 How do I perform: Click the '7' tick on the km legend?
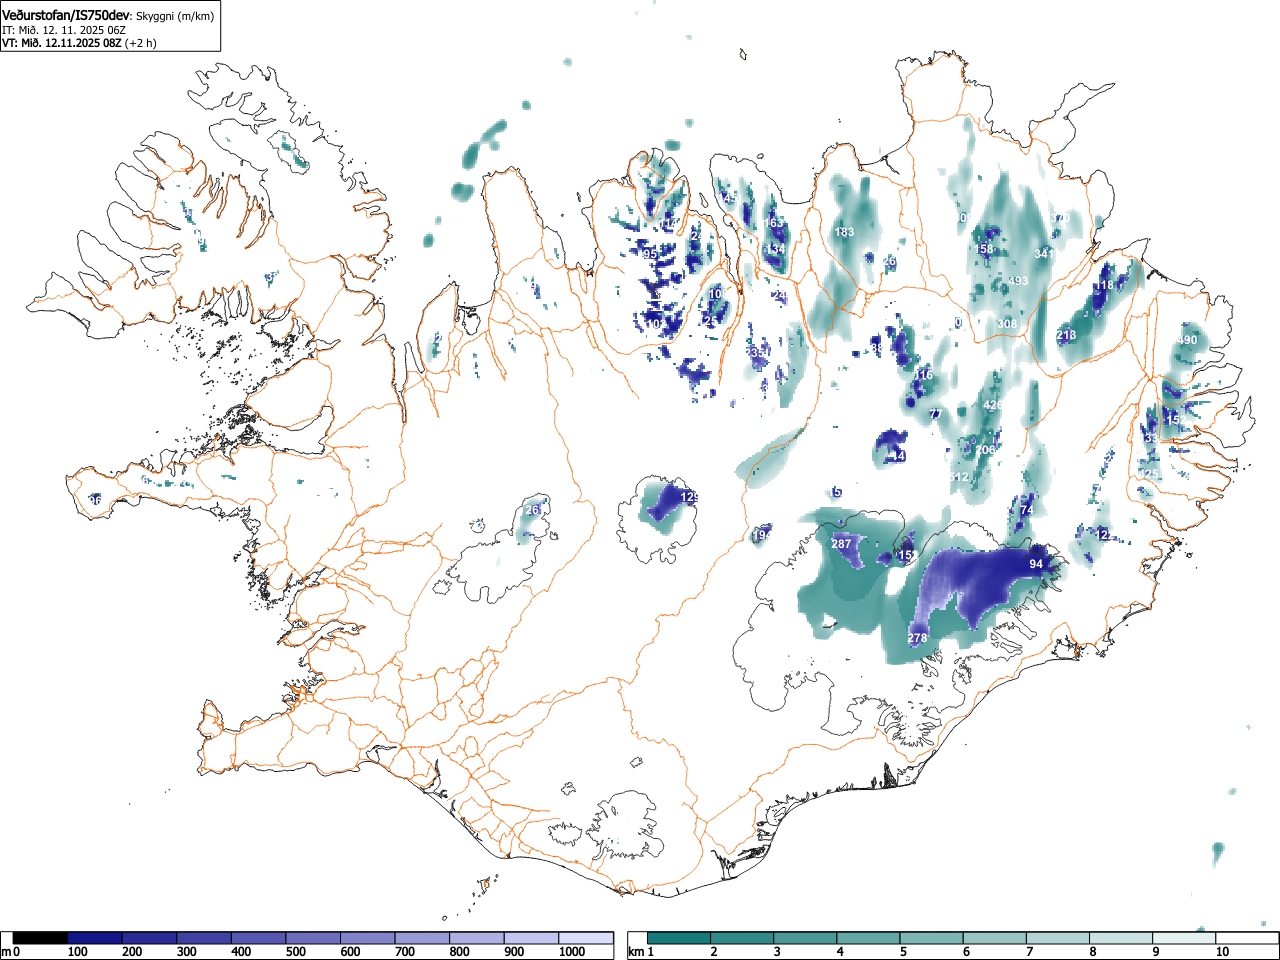1029,952
